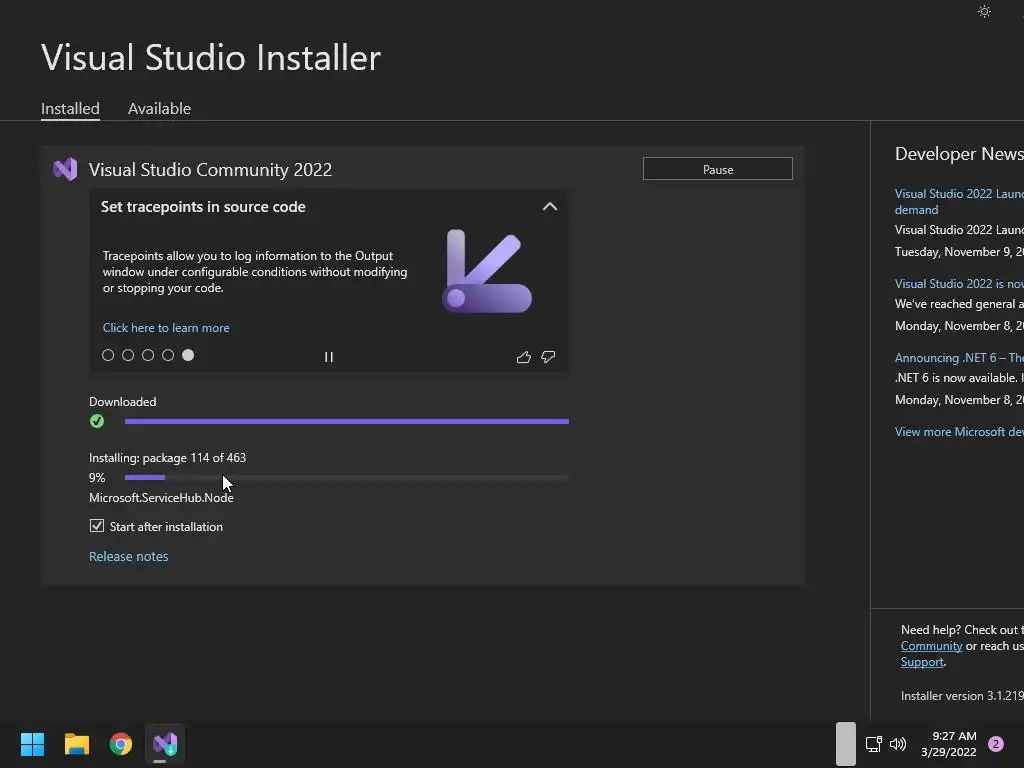
Task: Open Community help link
Action: [931, 646]
